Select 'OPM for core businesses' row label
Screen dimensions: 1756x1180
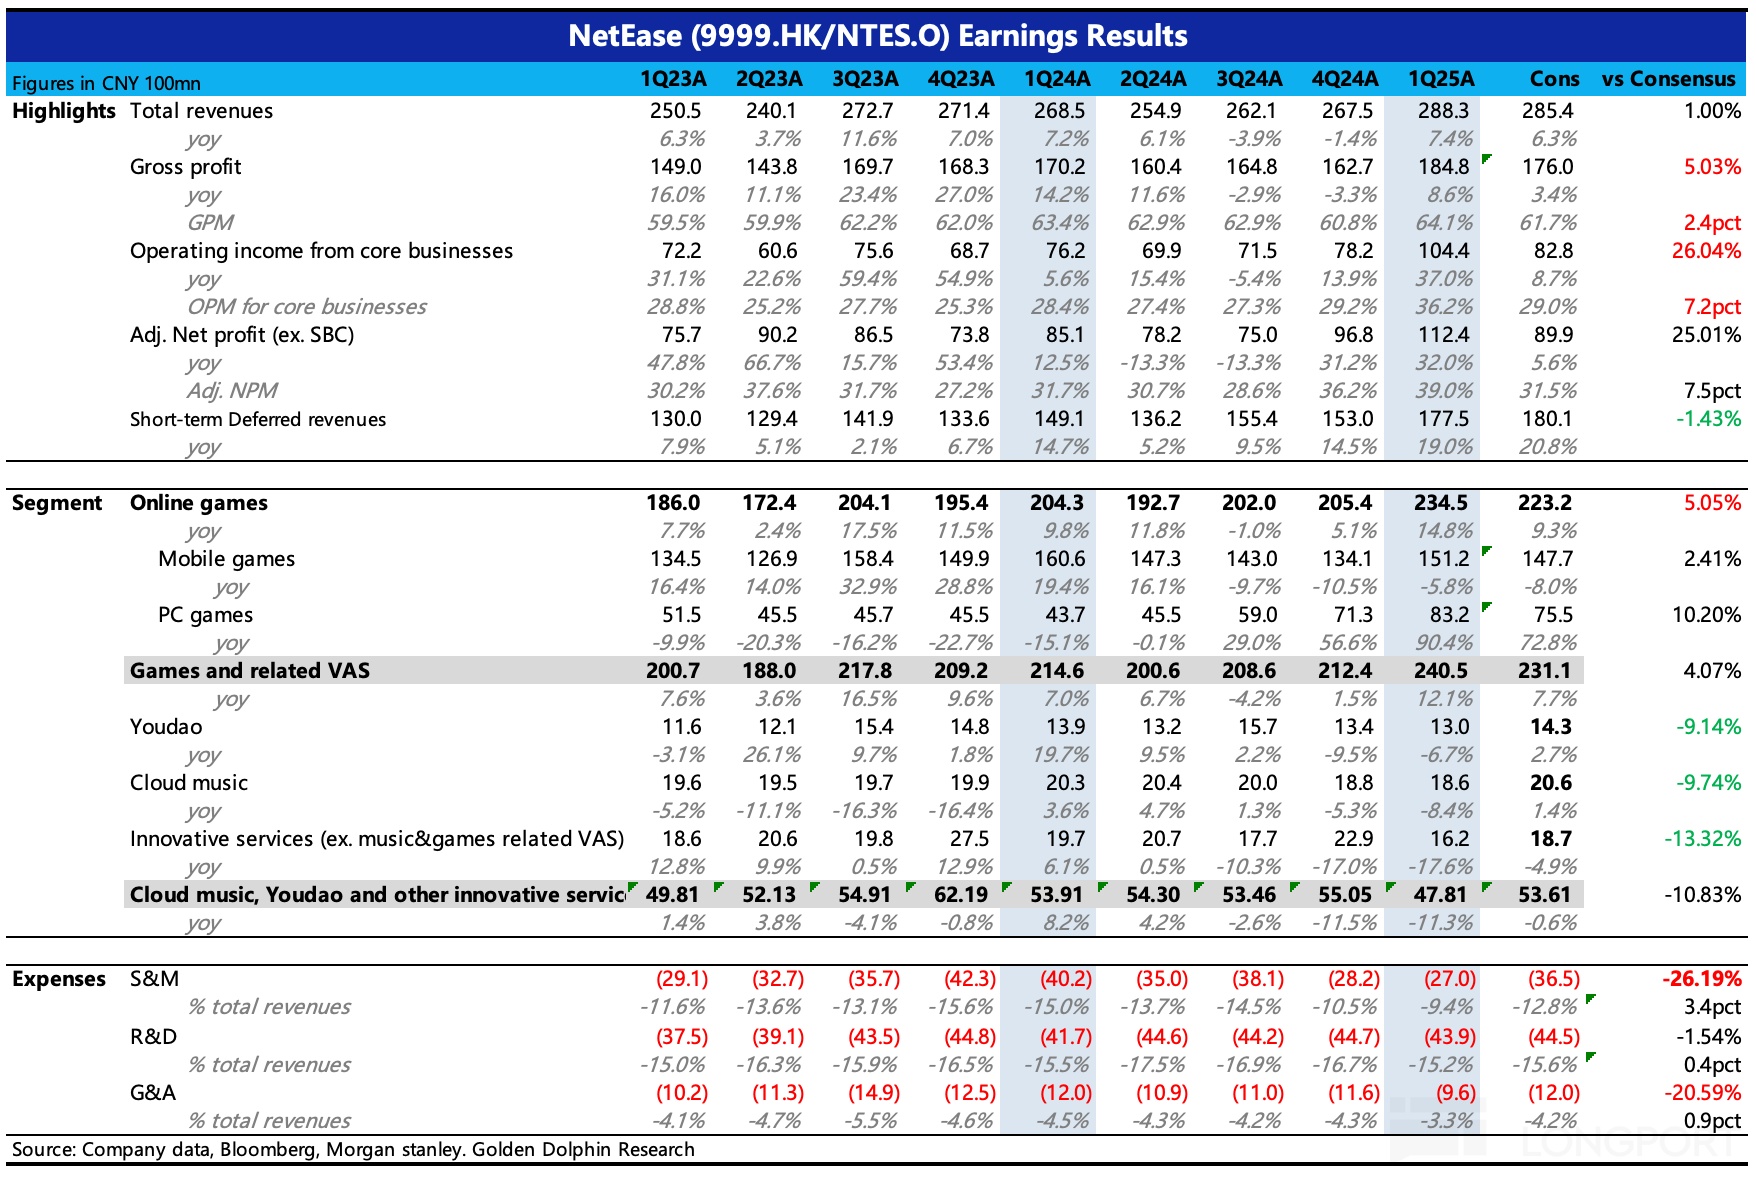coord(307,307)
